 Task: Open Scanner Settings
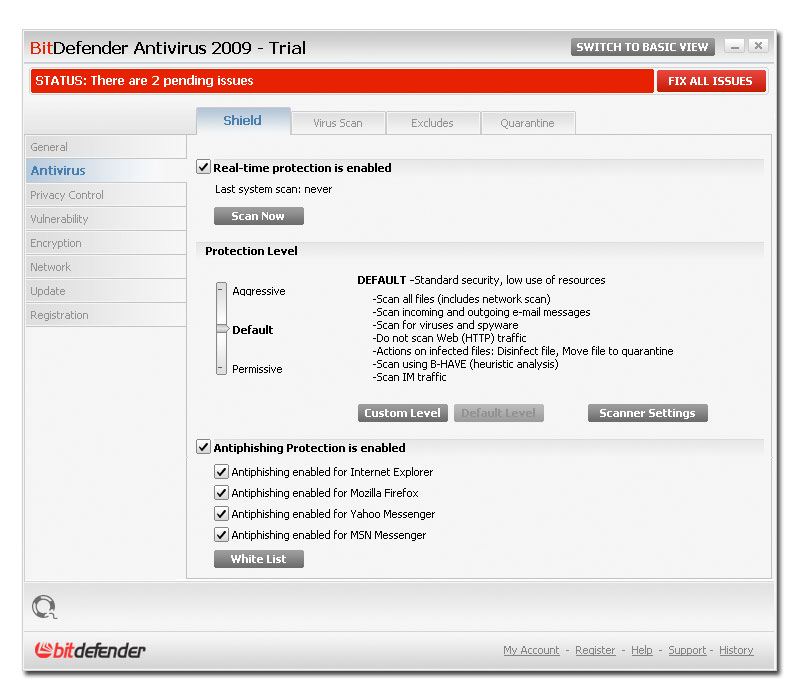click(x=647, y=413)
